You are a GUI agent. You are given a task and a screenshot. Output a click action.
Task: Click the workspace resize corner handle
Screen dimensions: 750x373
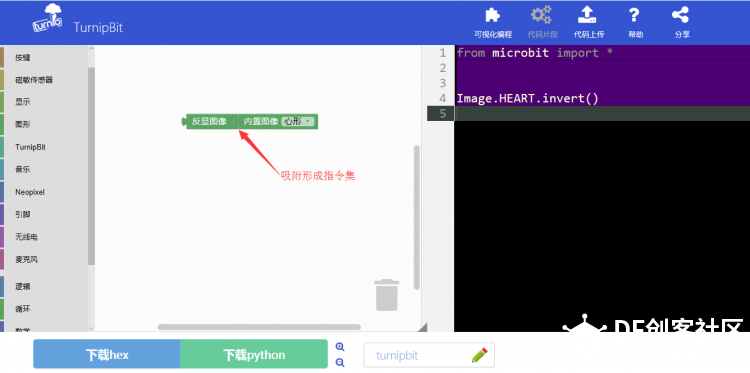(423, 327)
